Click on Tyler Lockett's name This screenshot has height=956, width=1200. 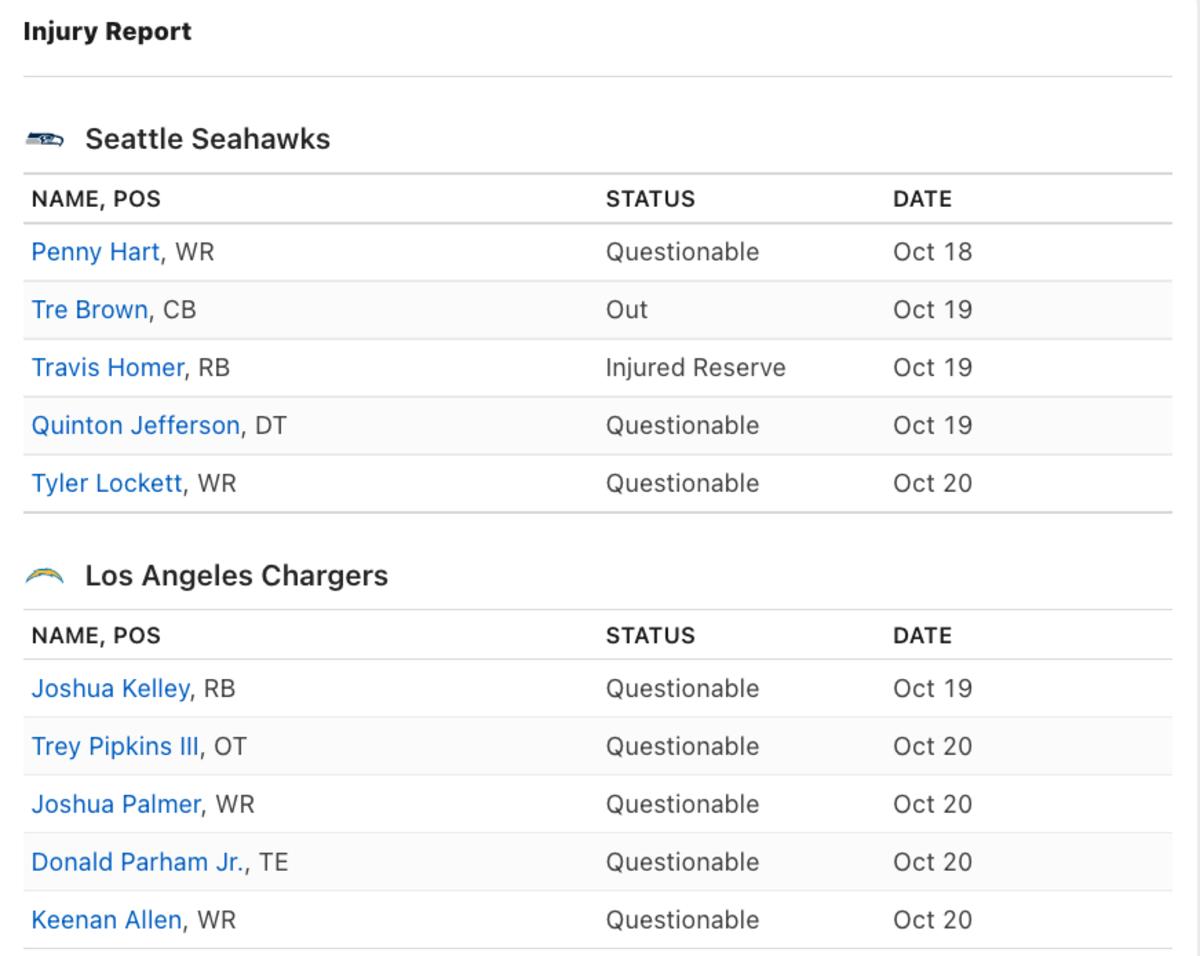106,484
